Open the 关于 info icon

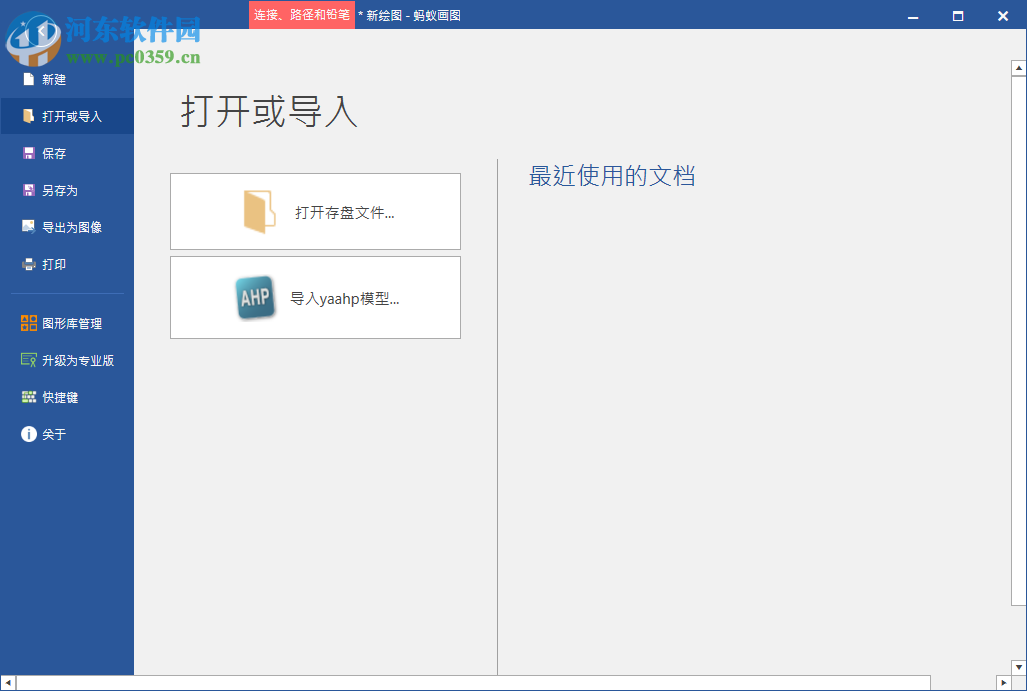pos(28,434)
